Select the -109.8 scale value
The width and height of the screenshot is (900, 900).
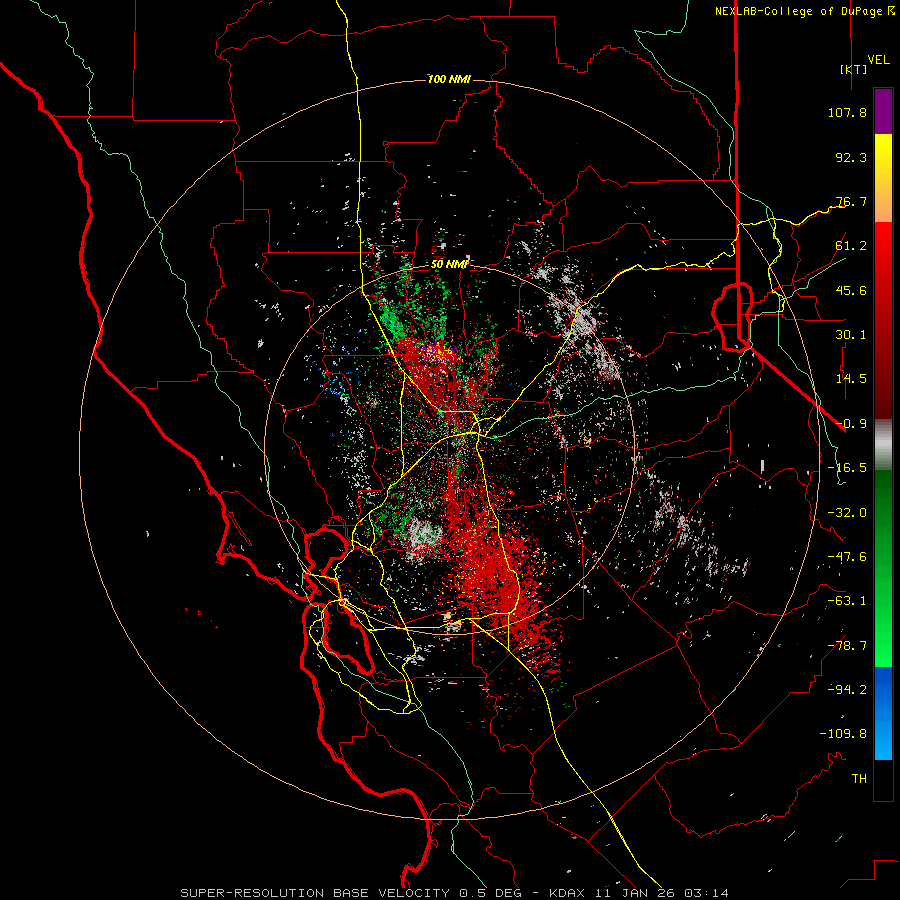coord(843,734)
